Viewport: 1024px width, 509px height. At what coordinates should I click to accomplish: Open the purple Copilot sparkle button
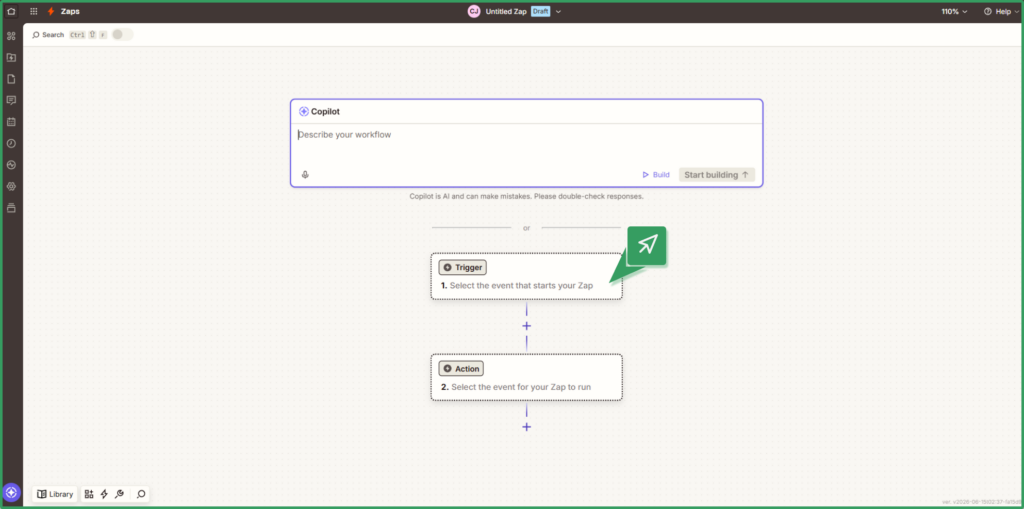click(x=11, y=492)
